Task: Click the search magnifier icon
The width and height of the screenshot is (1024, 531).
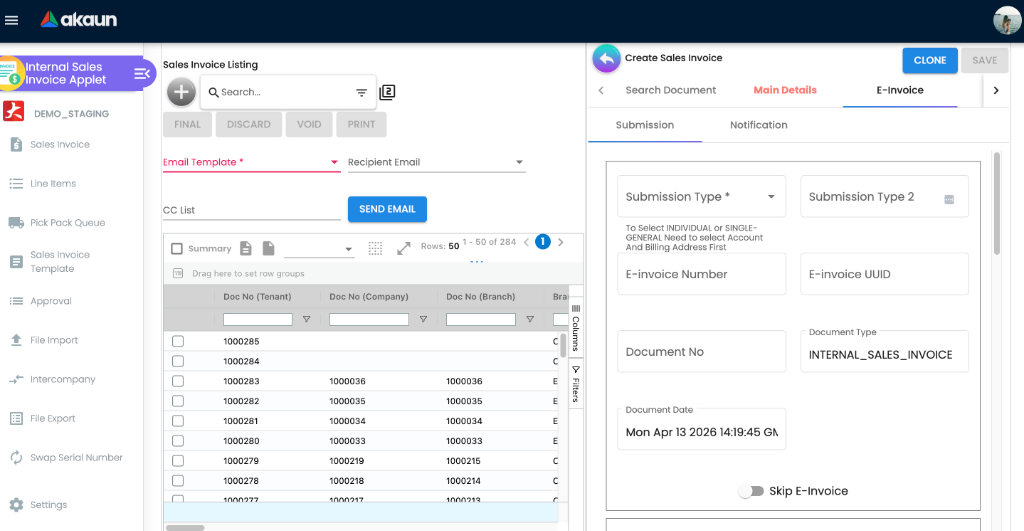Action: point(214,93)
